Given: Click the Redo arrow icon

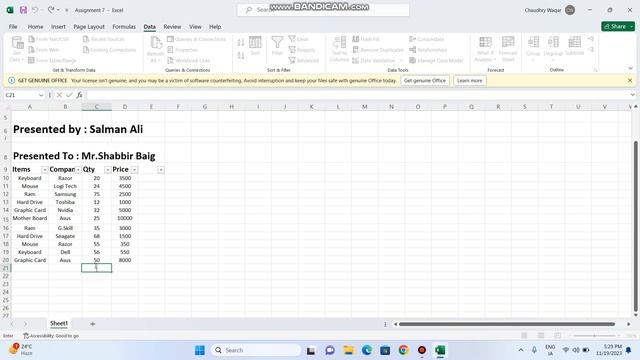Looking at the screenshot, I should coord(51,10).
